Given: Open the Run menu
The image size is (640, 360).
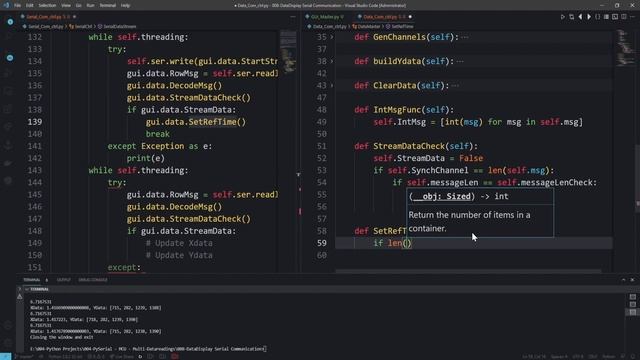Looking at the screenshot, I should tap(90, 6).
